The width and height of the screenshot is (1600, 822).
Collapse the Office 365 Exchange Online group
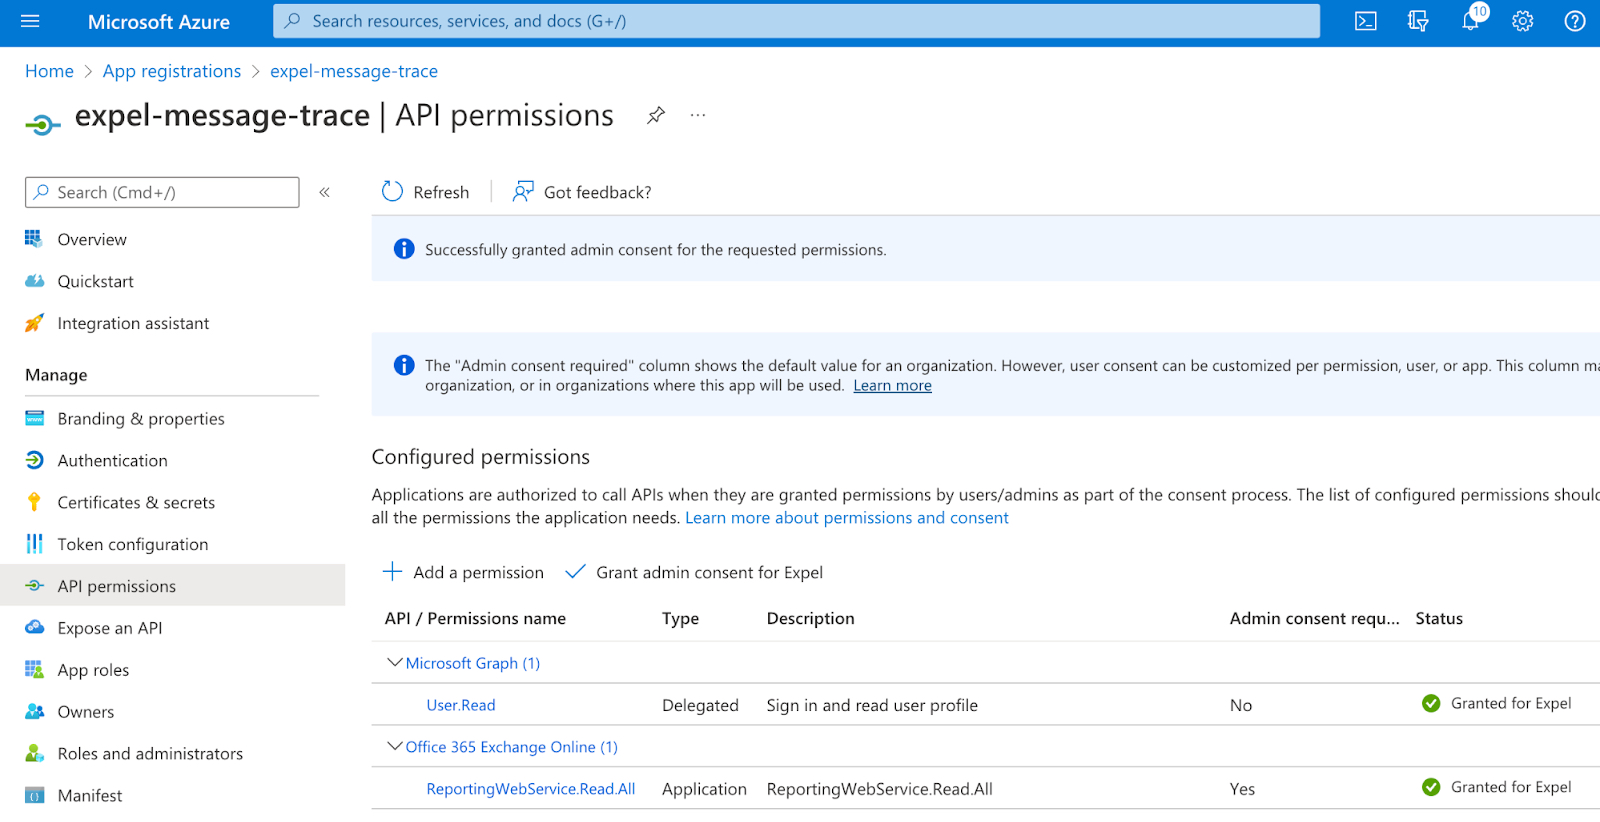pyautogui.click(x=395, y=747)
